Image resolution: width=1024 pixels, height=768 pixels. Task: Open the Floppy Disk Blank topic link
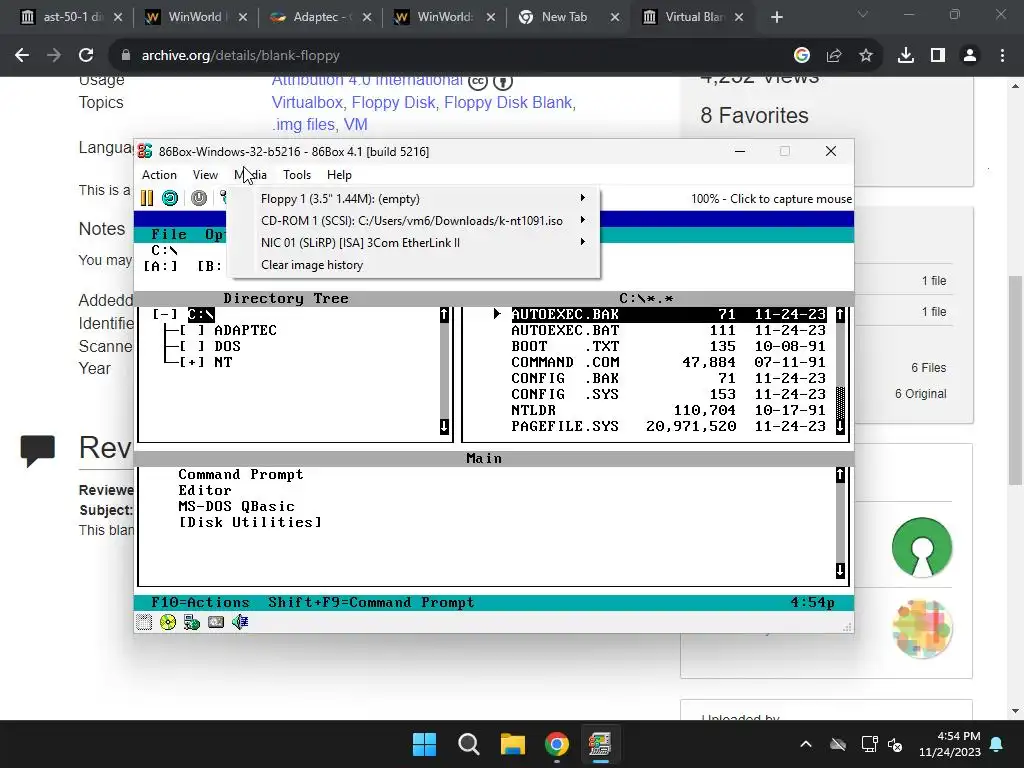pyautogui.click(x=507, y=103)
